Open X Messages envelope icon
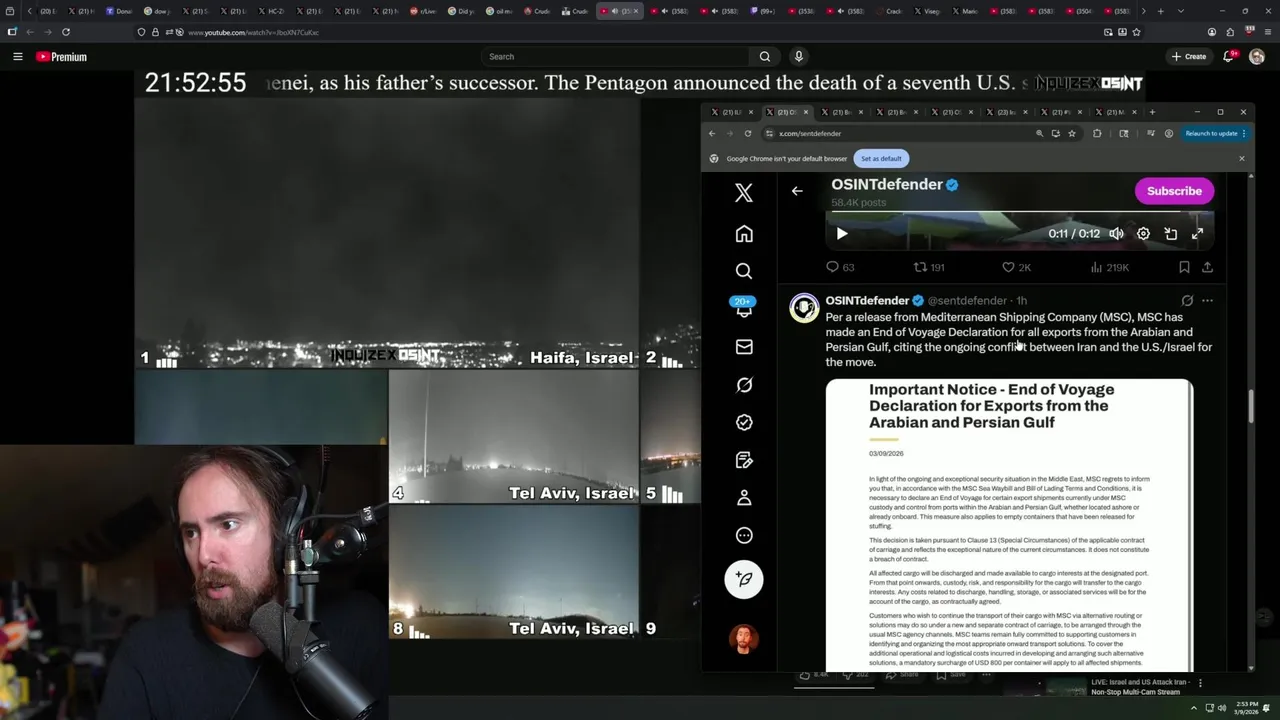The image size is (1280, 720). coord(744,347)
